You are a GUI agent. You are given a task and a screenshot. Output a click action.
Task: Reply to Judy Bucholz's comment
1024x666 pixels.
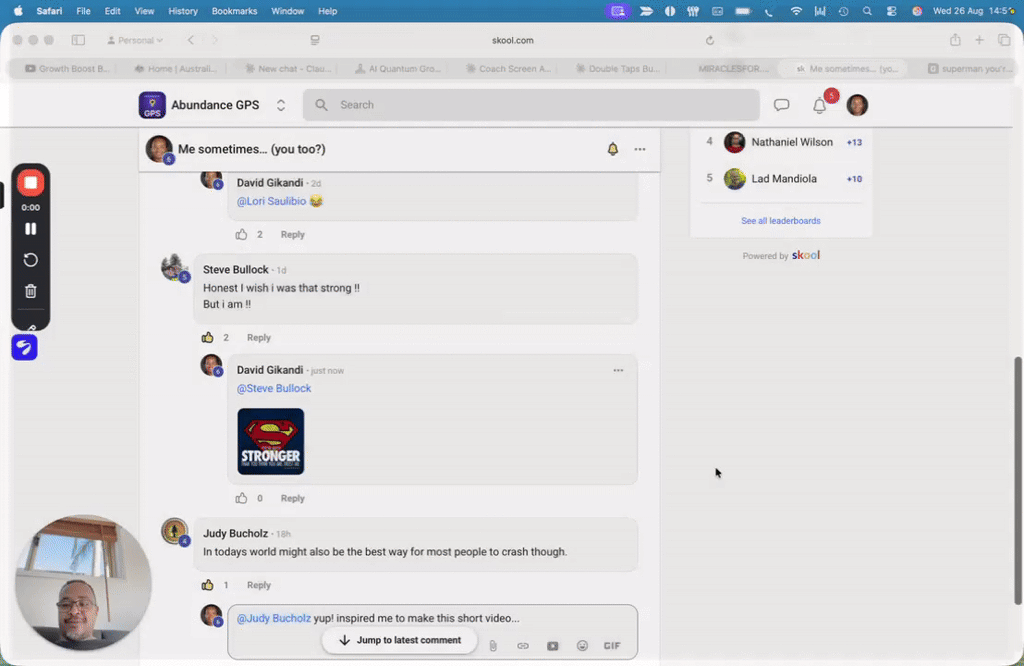point(259,585)
